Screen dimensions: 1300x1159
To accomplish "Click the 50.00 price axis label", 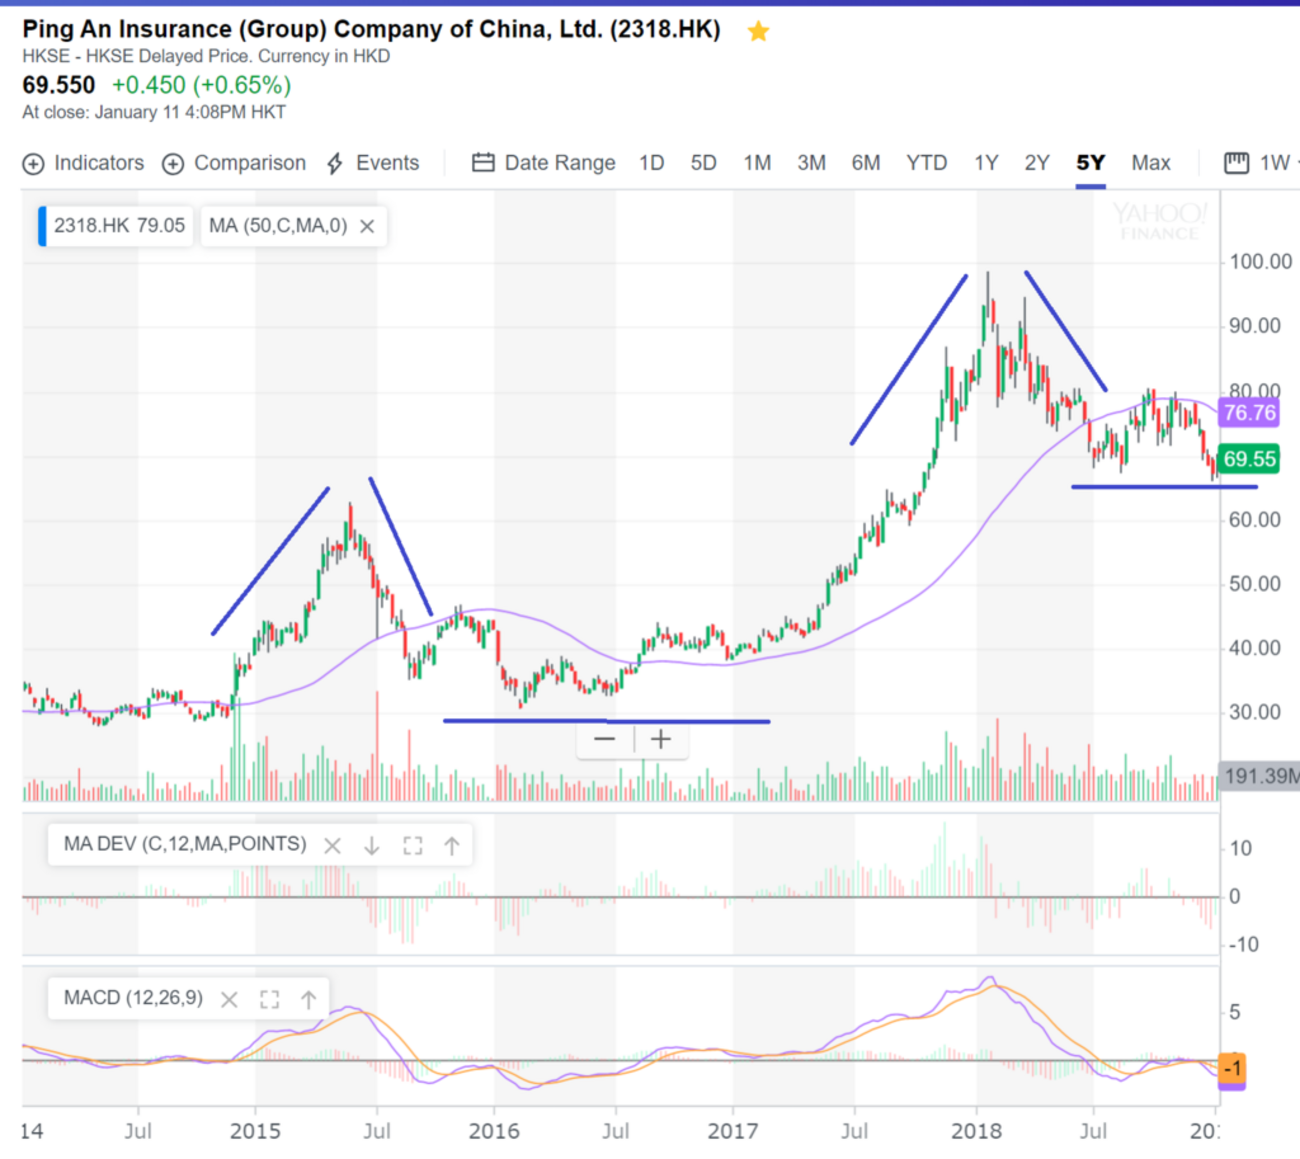I will 1255,584.
